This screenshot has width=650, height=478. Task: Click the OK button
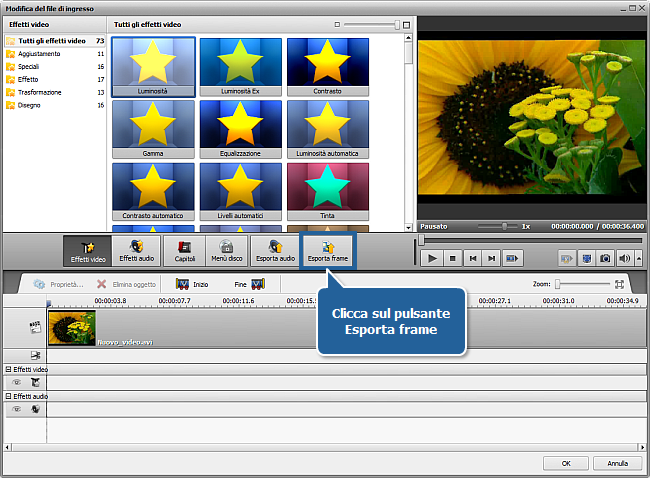point(566,463)
